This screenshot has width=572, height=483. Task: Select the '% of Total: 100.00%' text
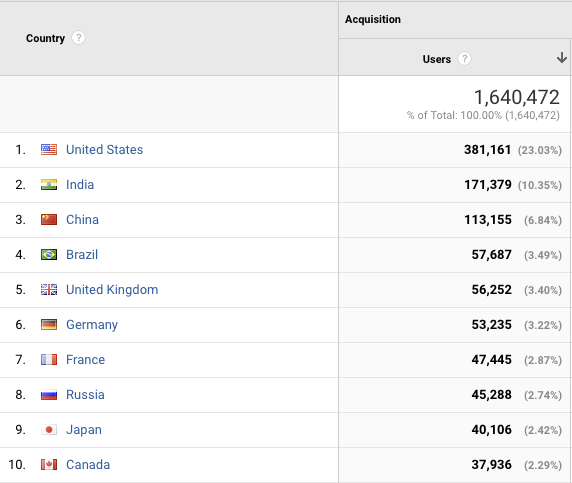tap(454, 115)
